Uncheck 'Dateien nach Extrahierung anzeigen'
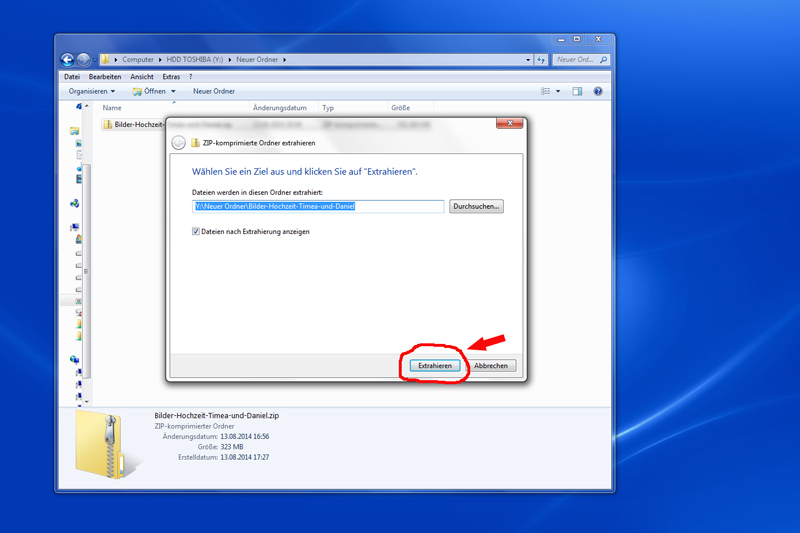The height and width of the screenshot is (533, 800). 196,231
